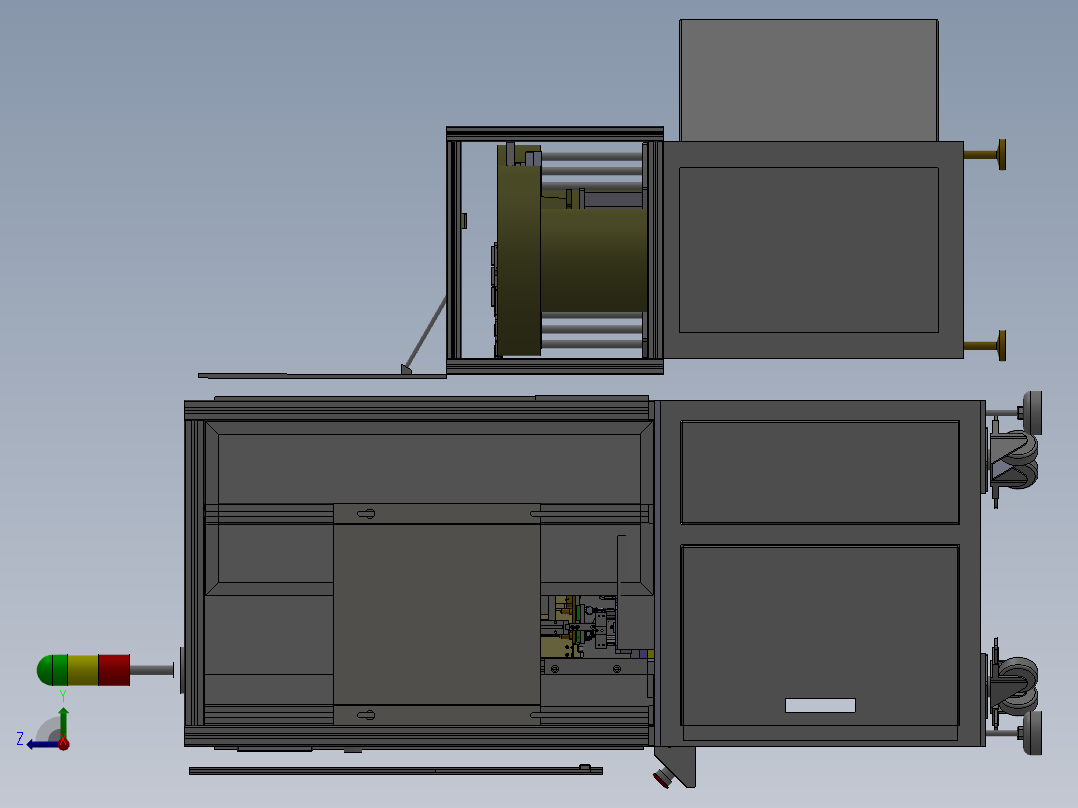Viewport: 1078px width, 808px height.
Task: Select the light gray raised panel at top right
Action: click(x=809, y=80)
